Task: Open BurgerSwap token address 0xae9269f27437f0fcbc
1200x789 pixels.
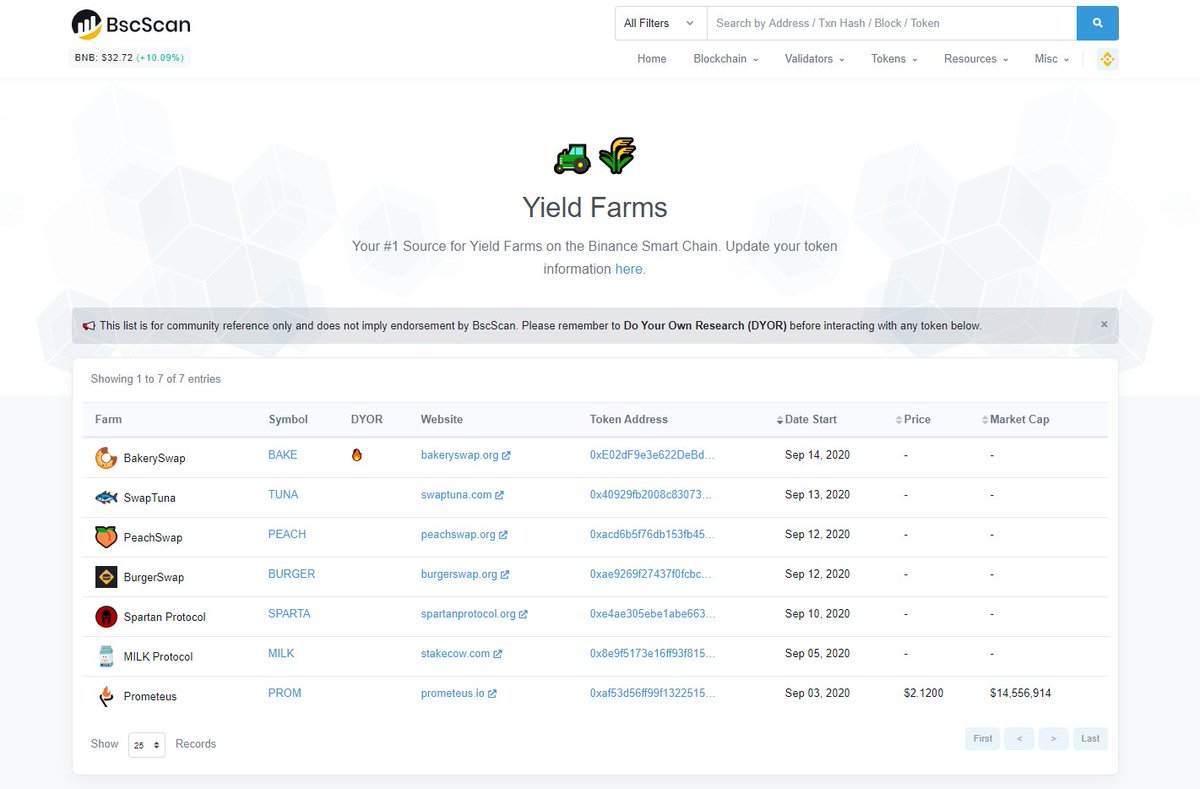Action: click(x=652, y=575)
